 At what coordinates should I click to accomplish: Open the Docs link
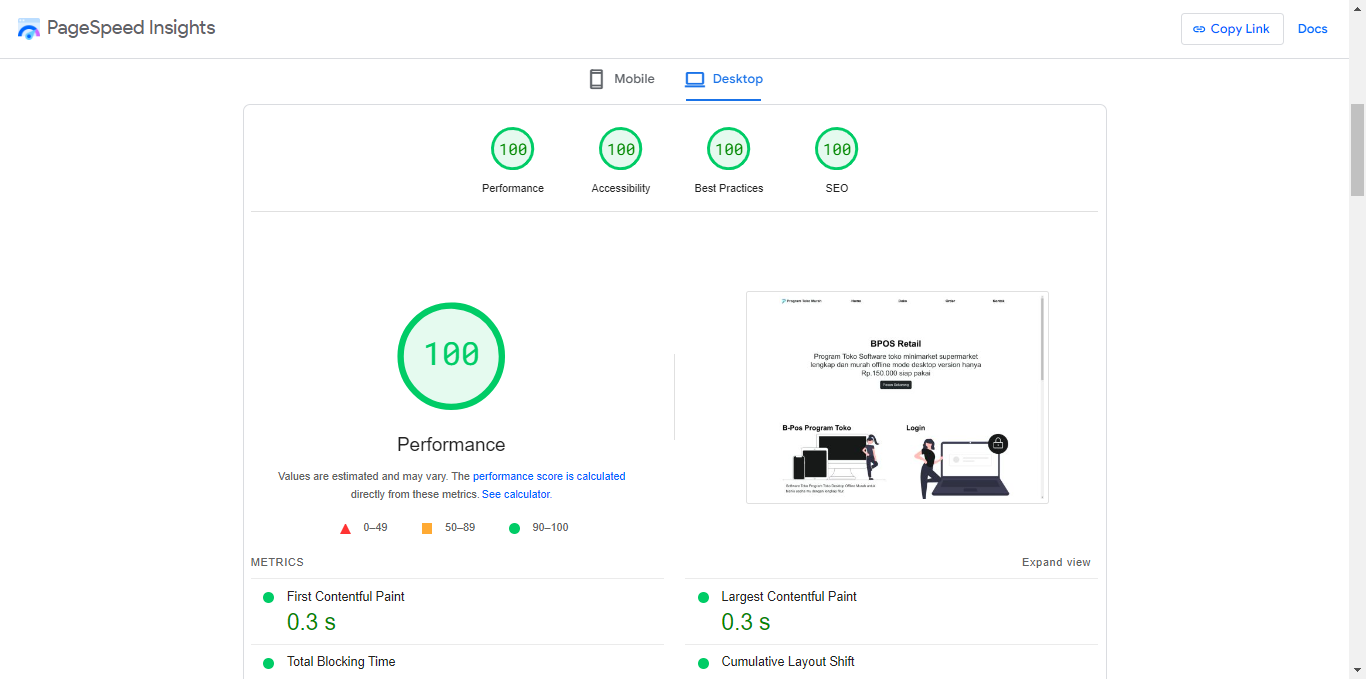tap(1312, 28)
